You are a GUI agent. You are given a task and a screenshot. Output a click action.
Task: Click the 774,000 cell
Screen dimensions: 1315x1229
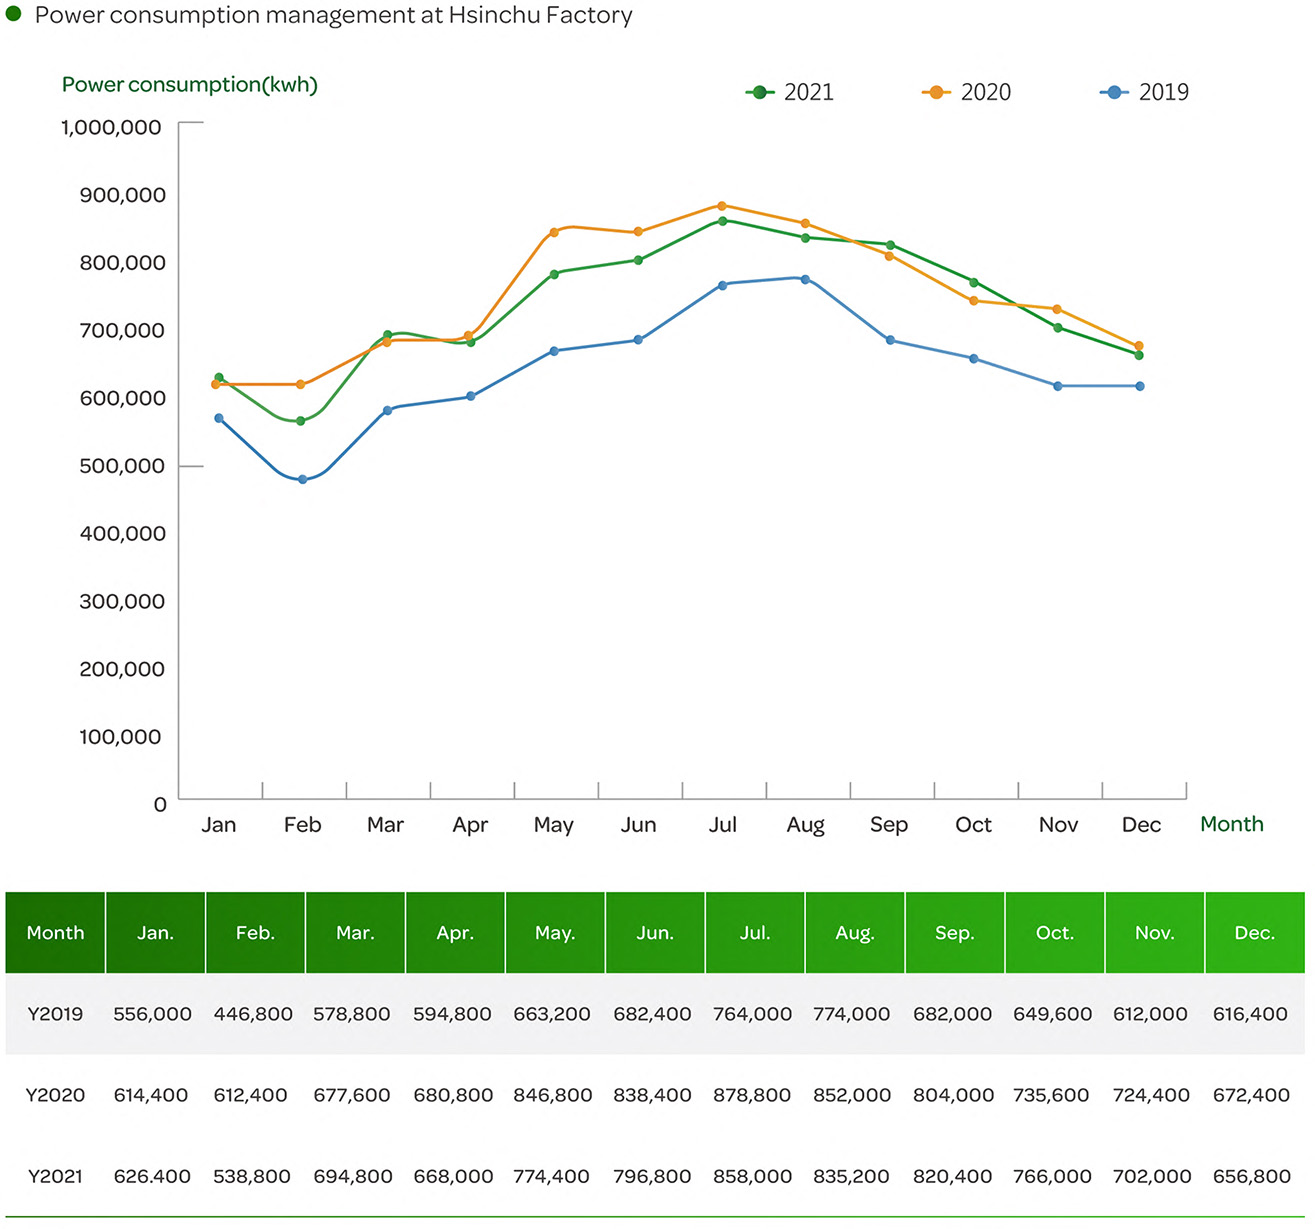point(852,1014)
